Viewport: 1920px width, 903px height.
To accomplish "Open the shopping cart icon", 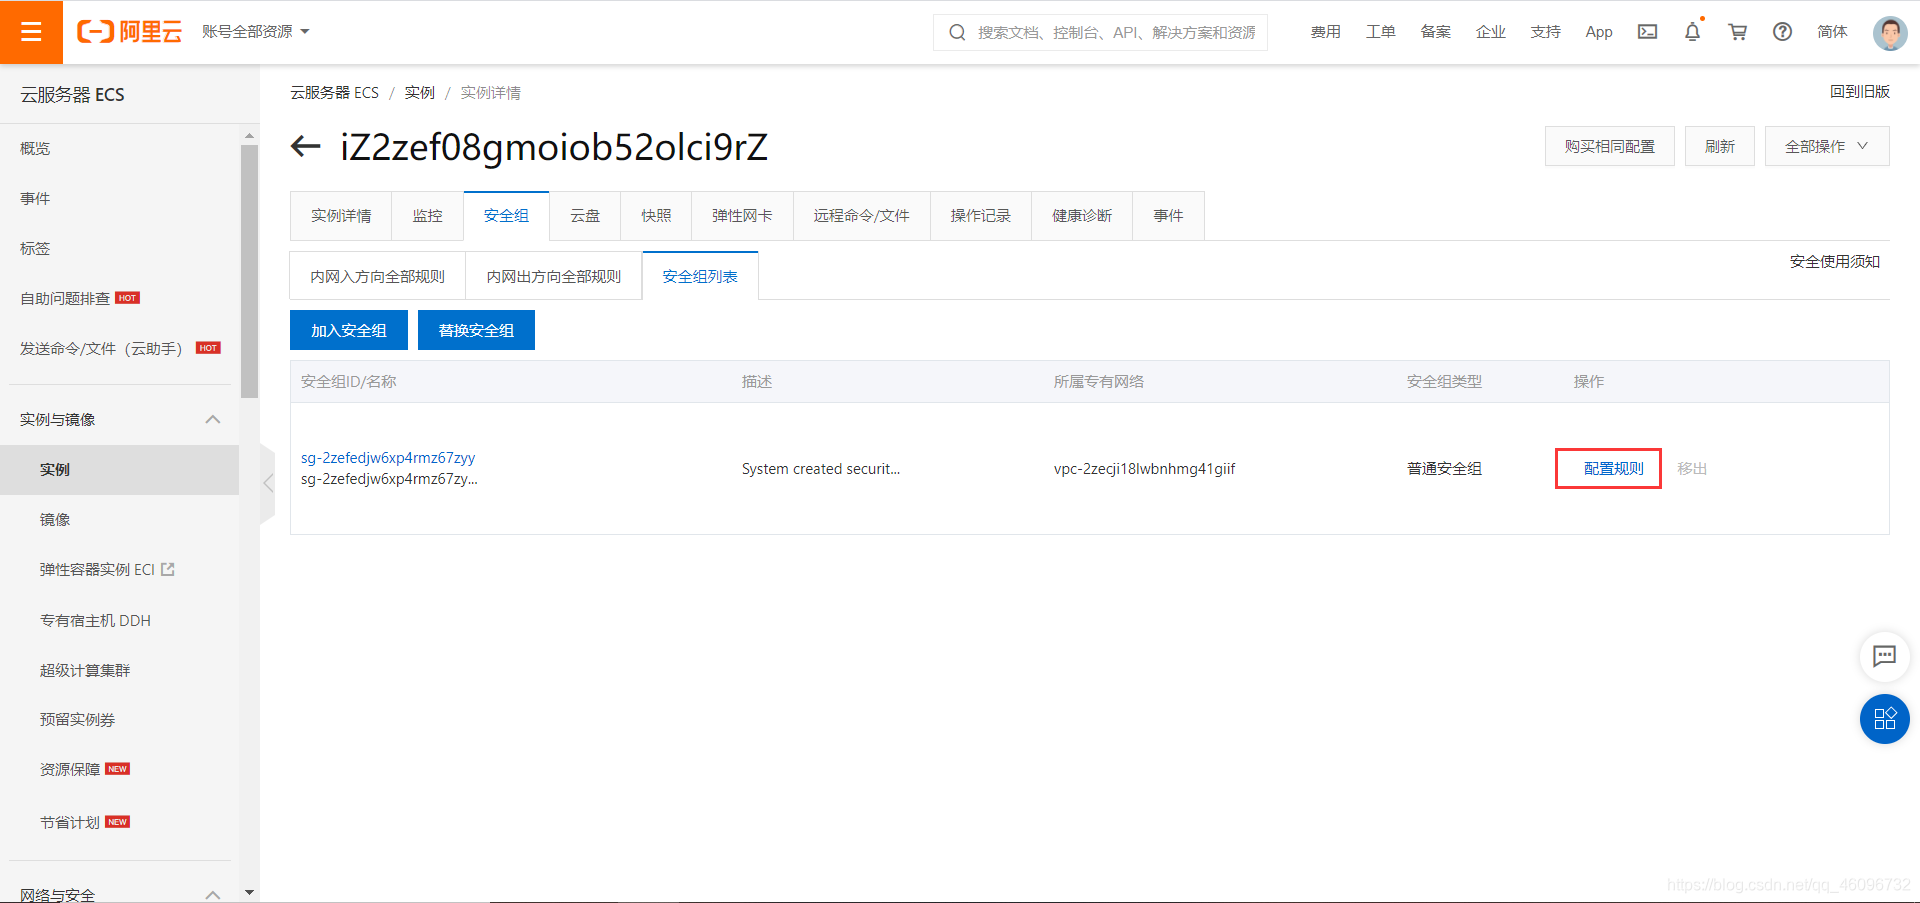I will (x=1738, y=32).
